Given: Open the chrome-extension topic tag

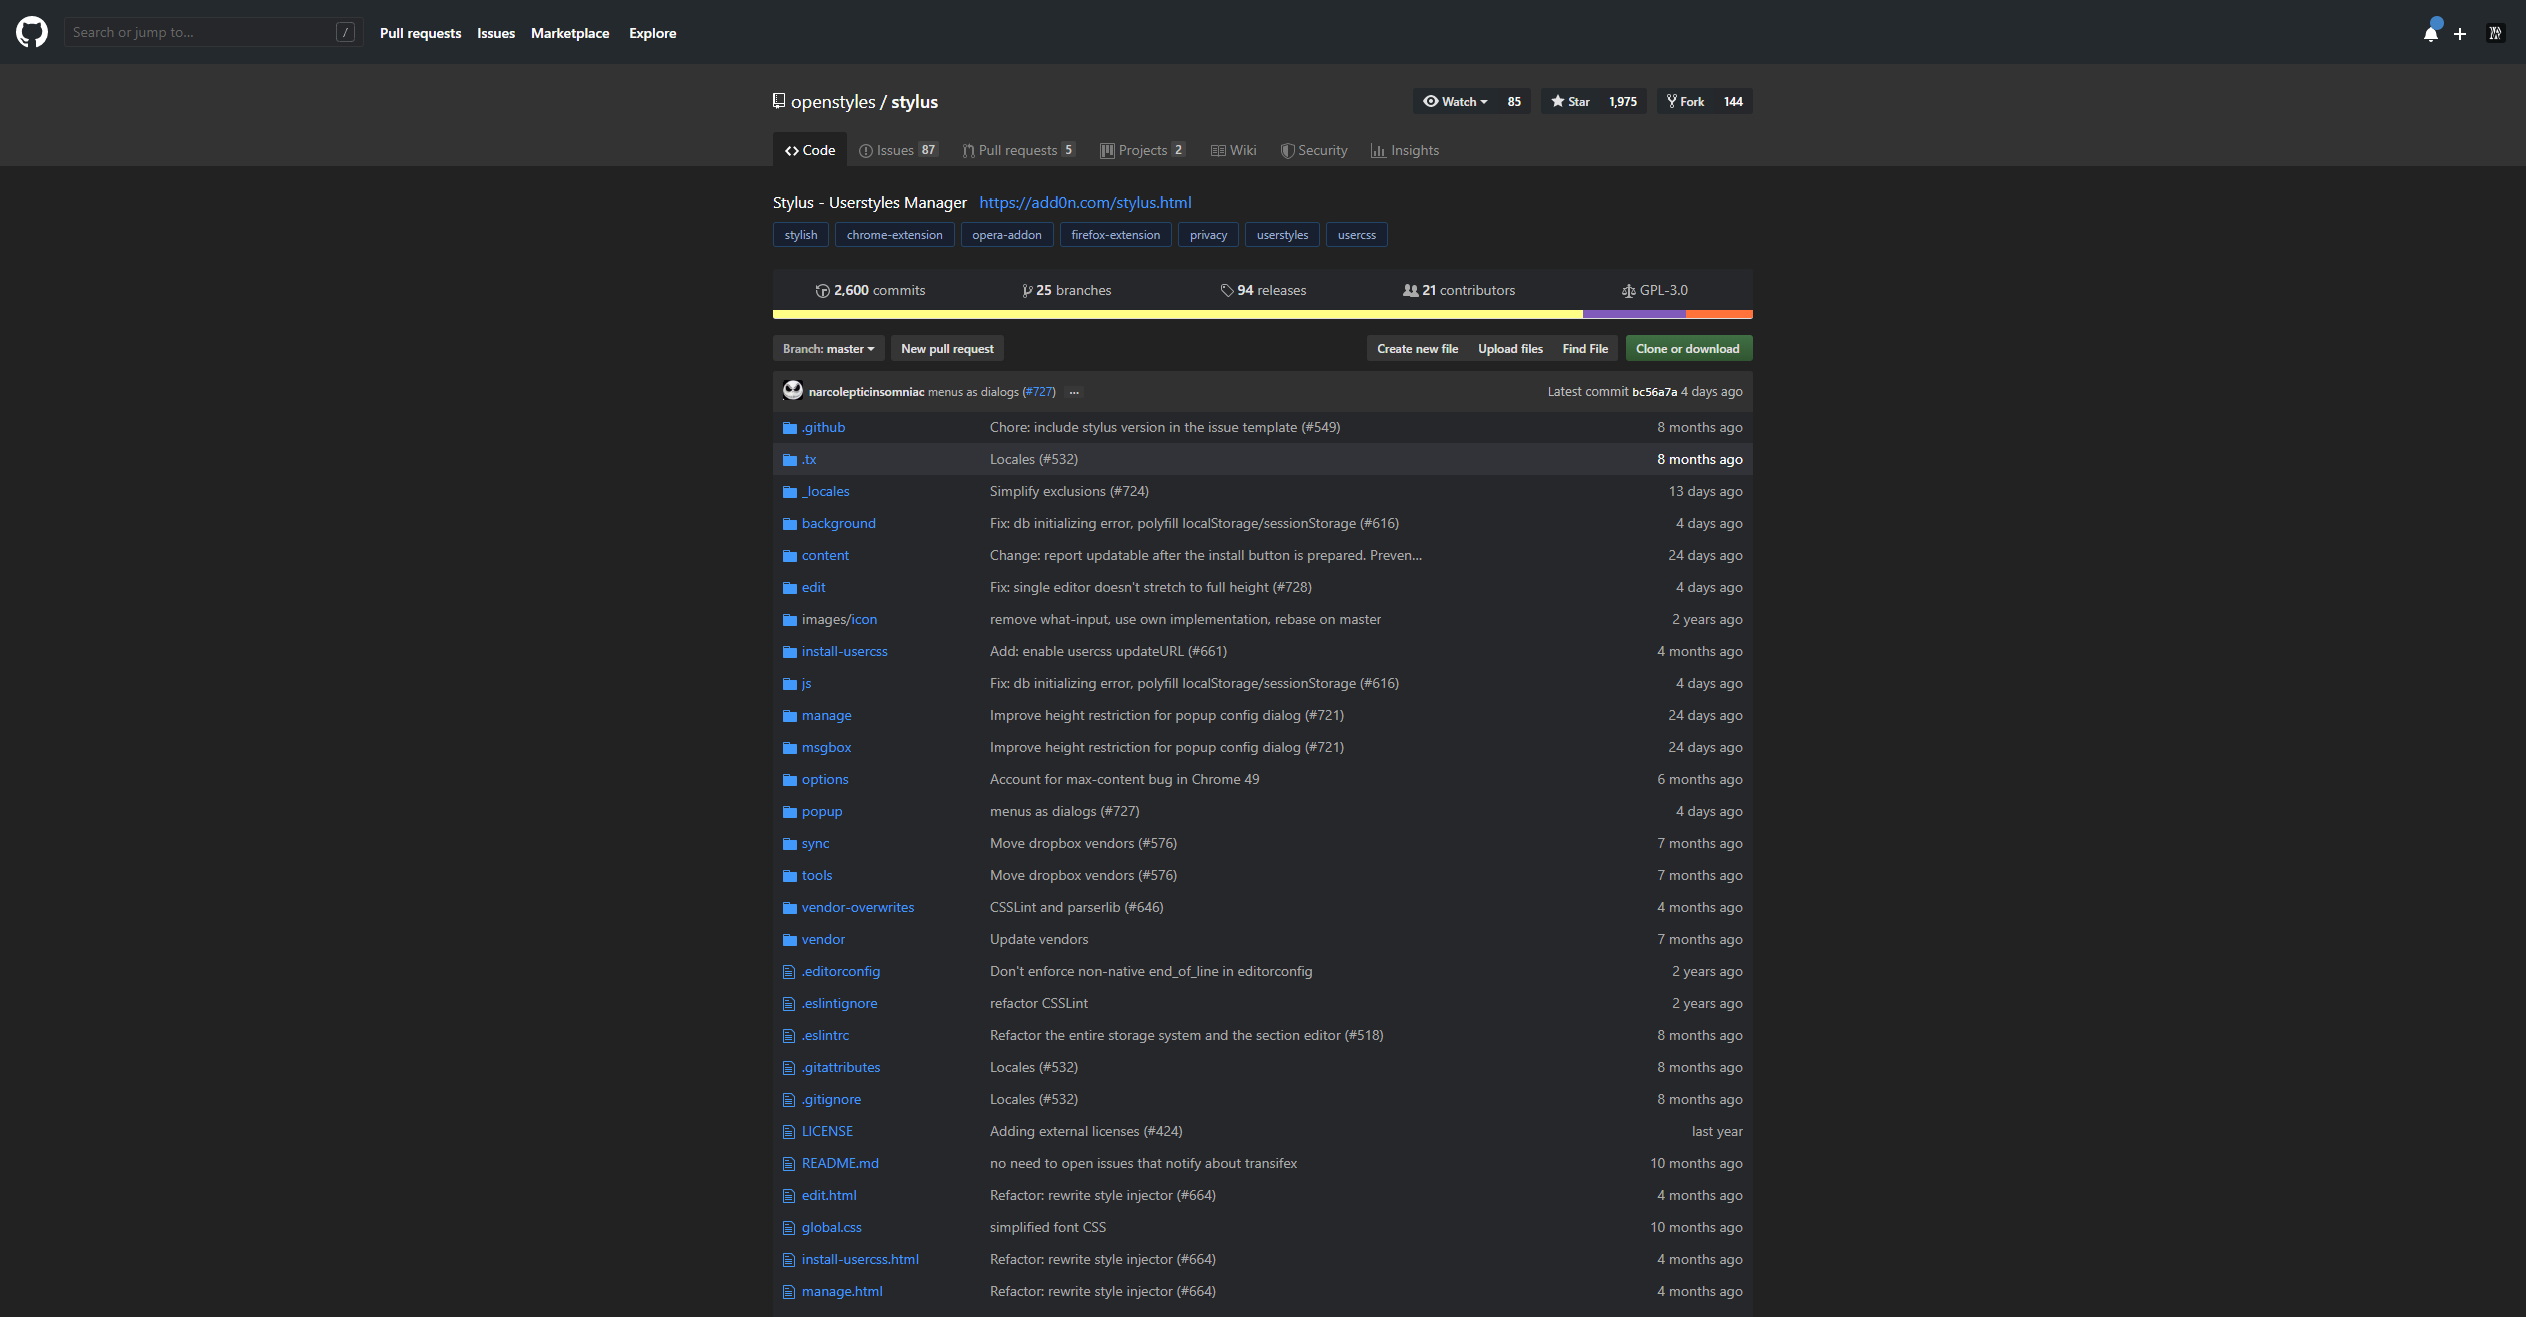Looking at the screenshot, I should pos(894,234).
